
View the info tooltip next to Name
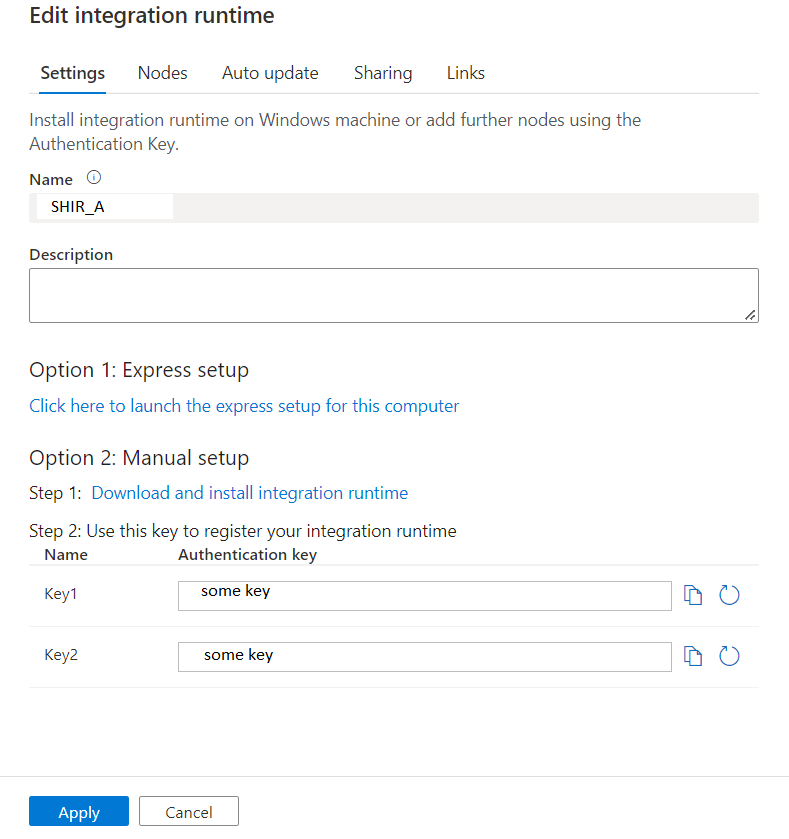tap(93, 178)
